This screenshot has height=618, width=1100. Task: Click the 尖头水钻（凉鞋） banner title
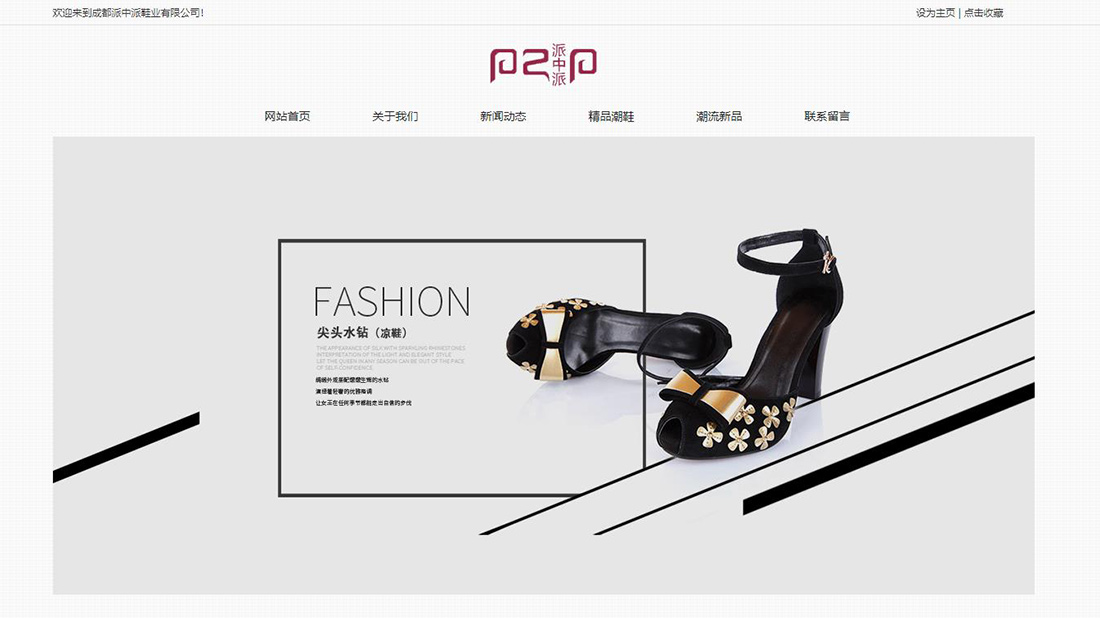362,332
